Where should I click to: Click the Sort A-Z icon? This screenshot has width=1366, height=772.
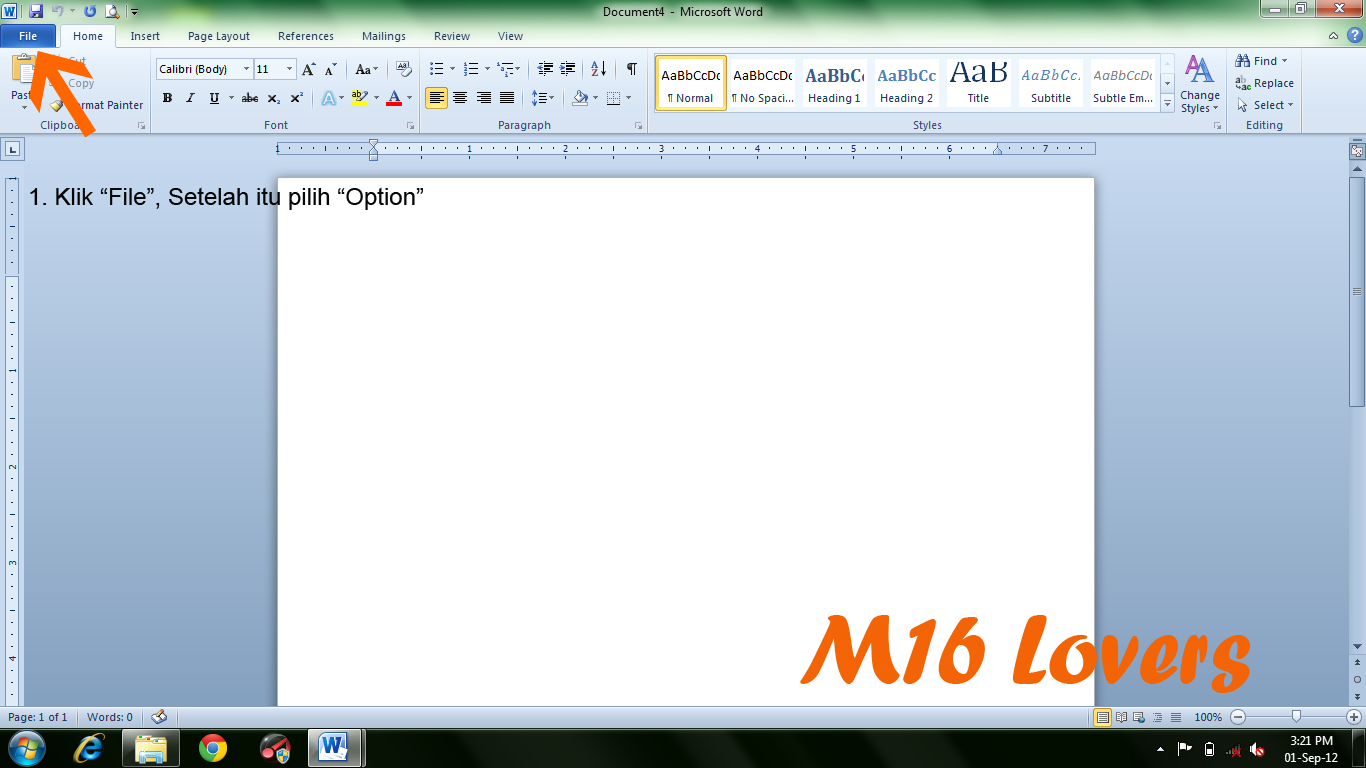[x=598, y=69]
